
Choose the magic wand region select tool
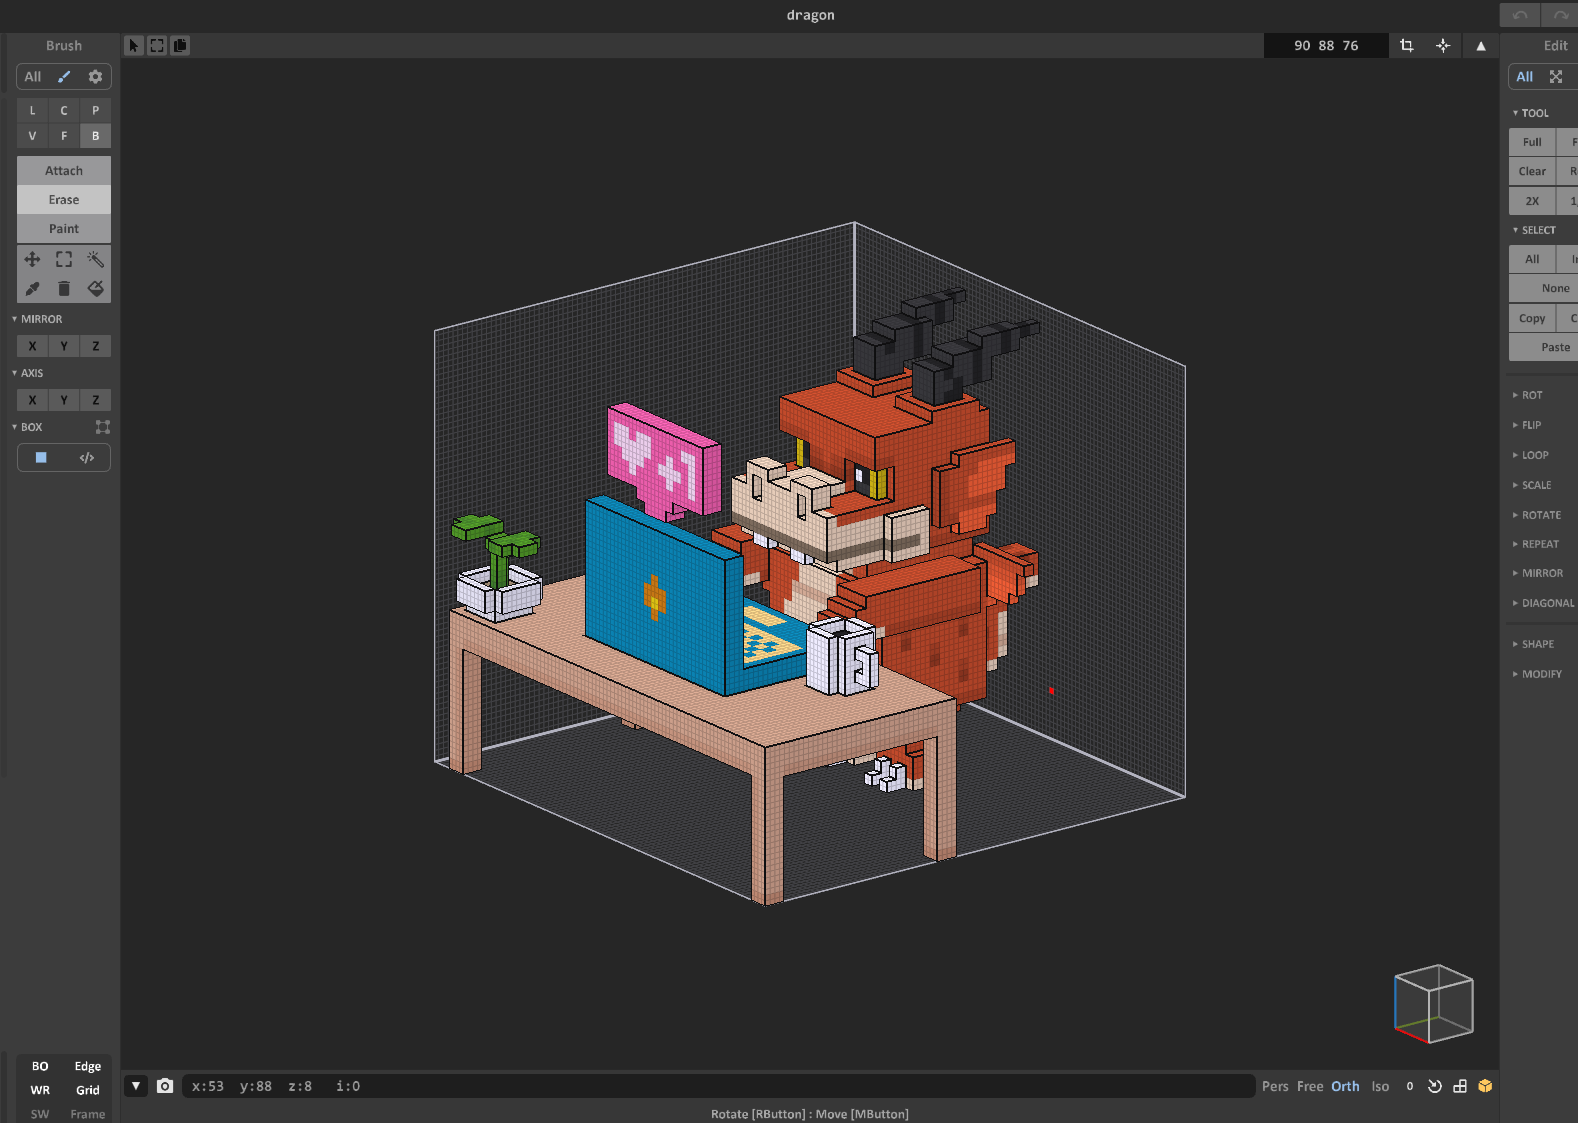95,259
